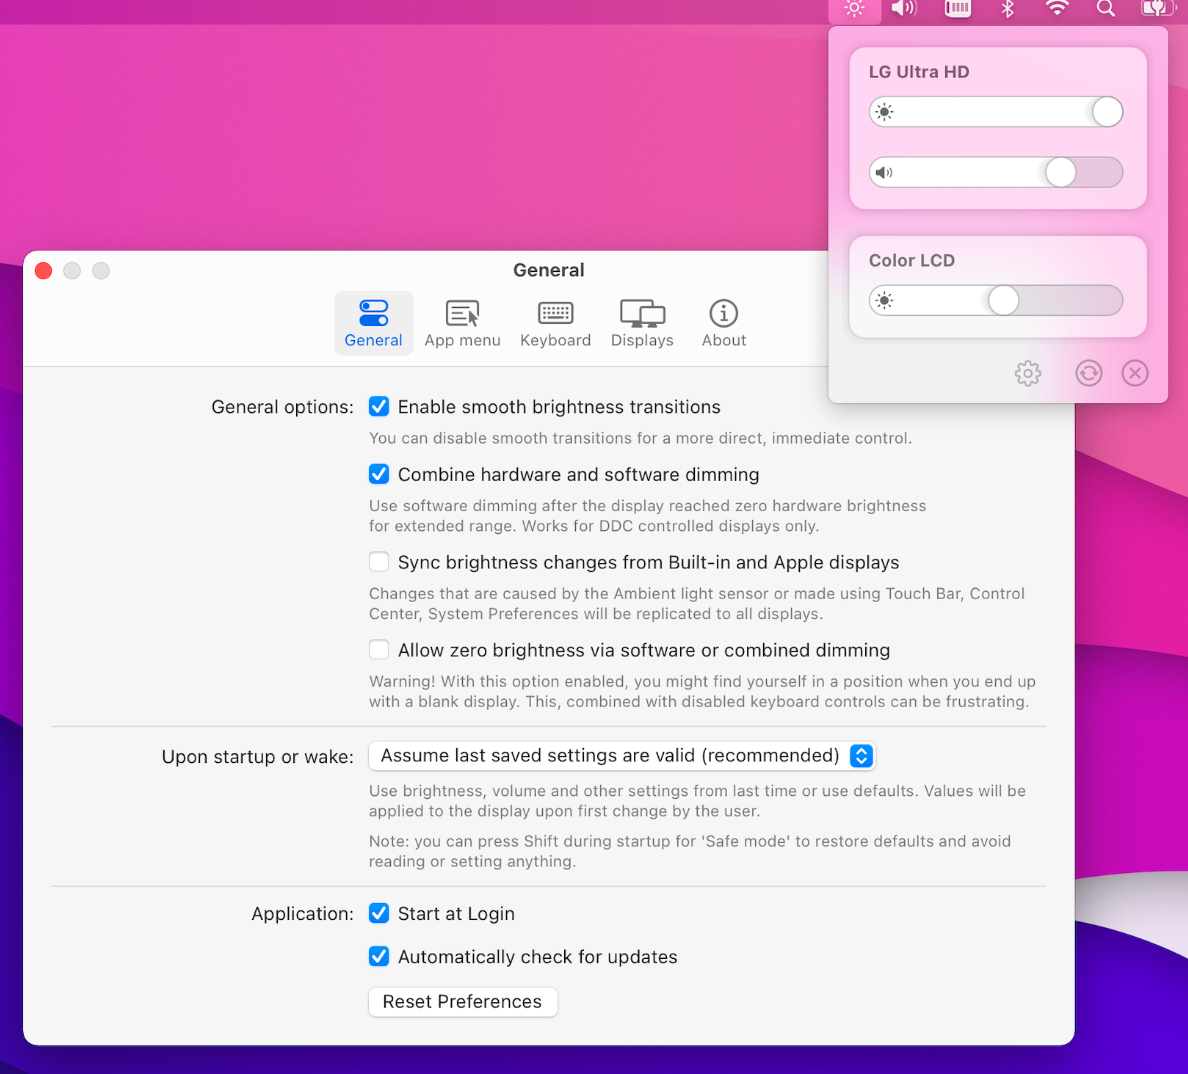The image size is (1188, 1074).
Task: Click the quit X icon in popup
Action: coord(1134,373)
